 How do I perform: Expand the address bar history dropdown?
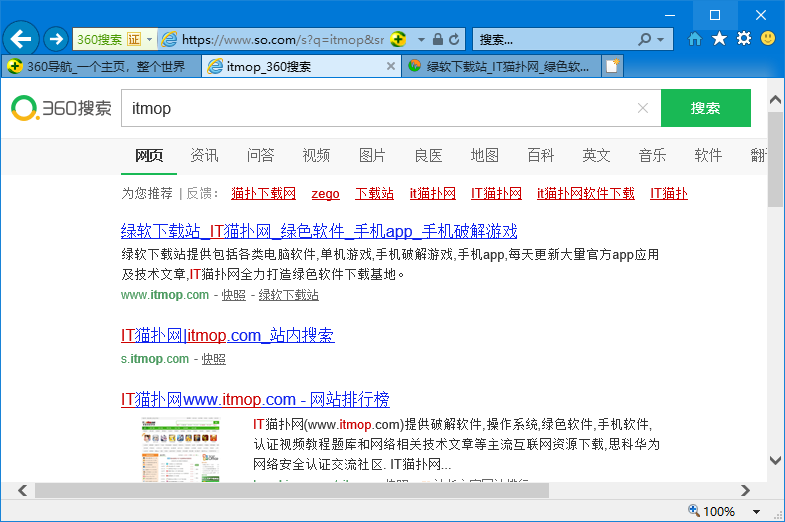pyautogui.click(x=422, y=39)
